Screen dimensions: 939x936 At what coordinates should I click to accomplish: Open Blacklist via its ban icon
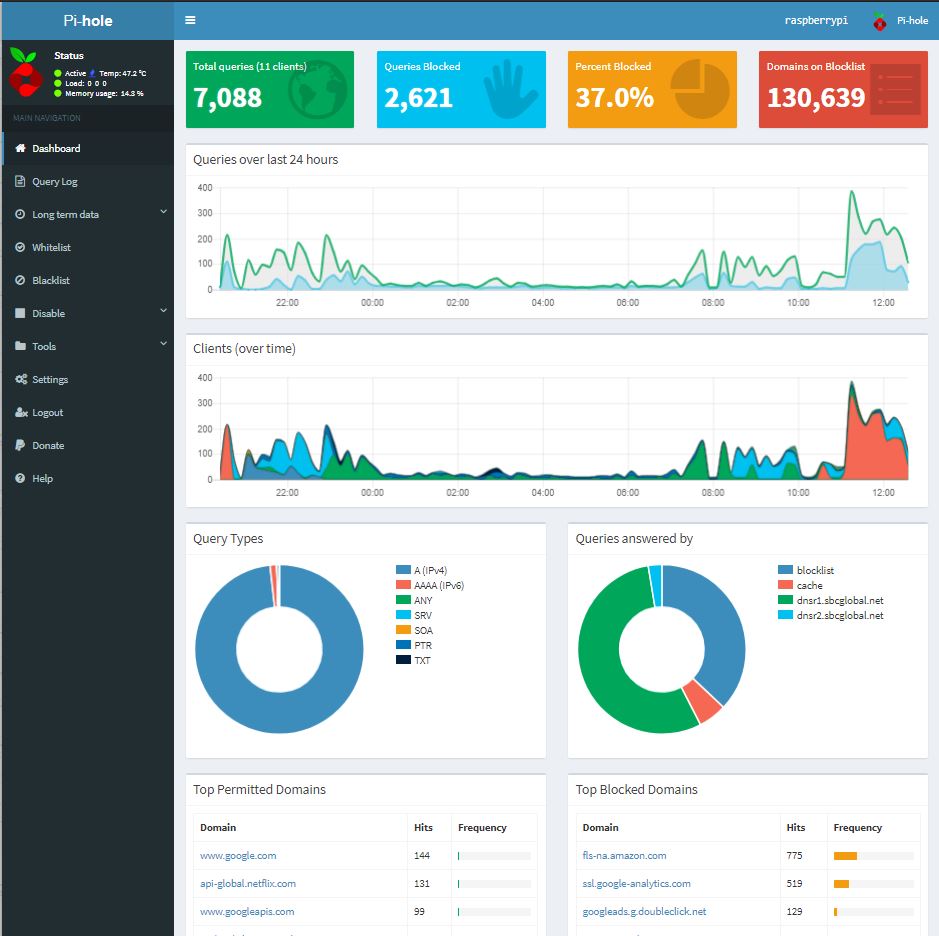18,280
